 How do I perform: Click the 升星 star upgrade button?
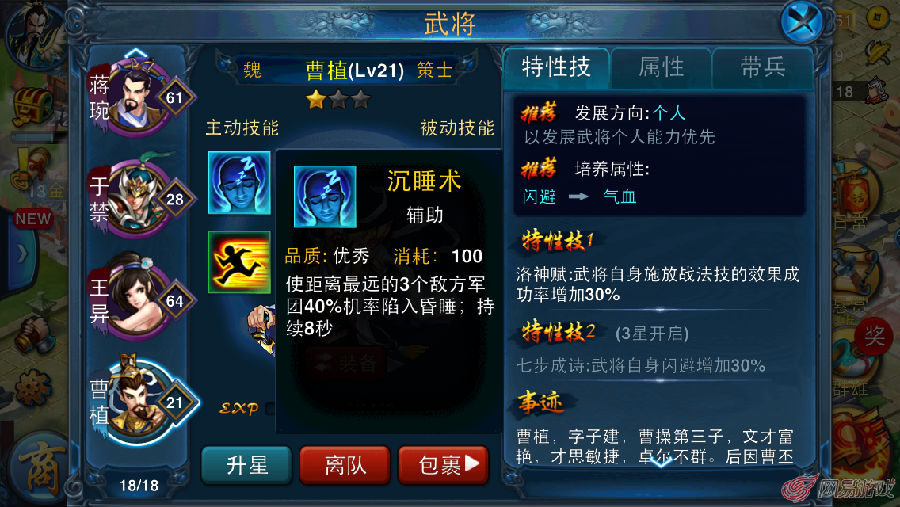(247, 465)
